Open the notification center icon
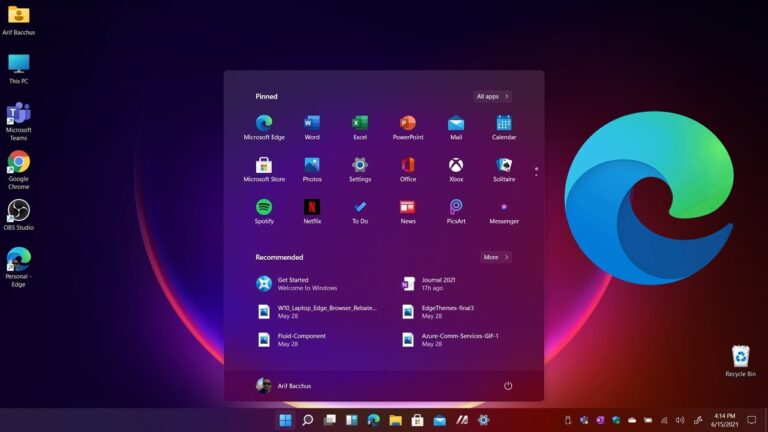Screen dimensions: 768x432 coord(752,420)
